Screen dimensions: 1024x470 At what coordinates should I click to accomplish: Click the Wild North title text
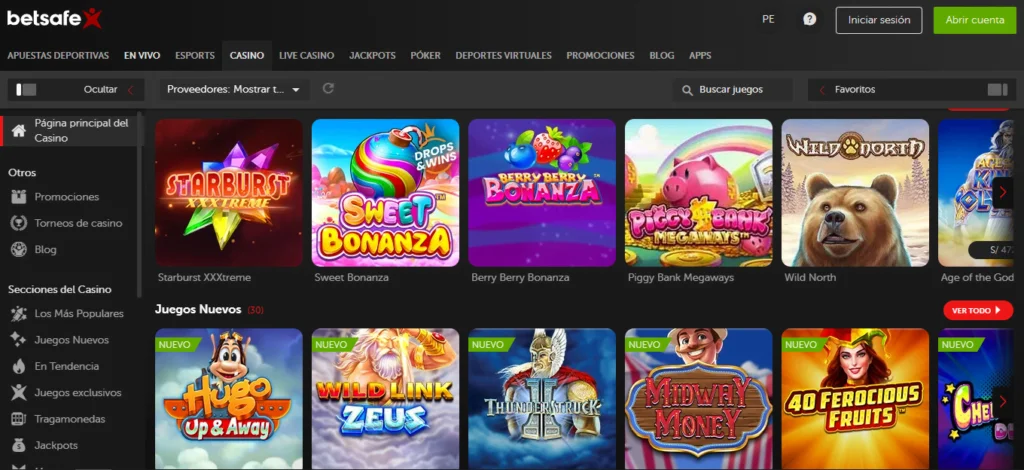pyautogui.click(x=810, y=277)
